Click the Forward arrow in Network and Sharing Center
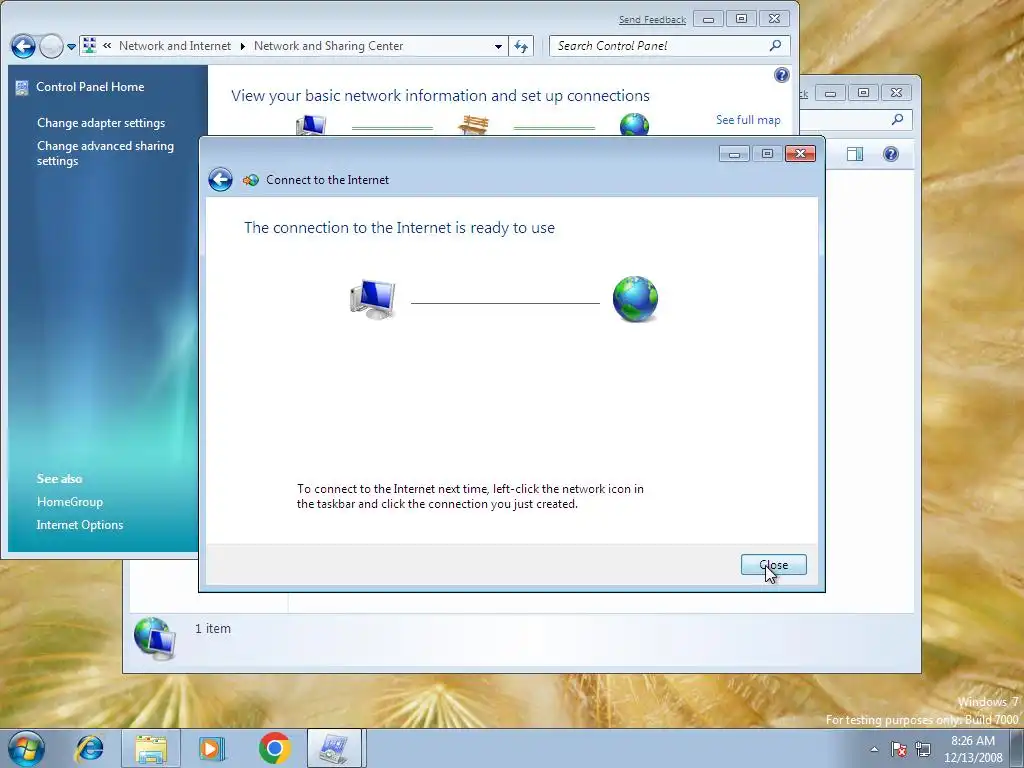The width and height of the screenshot is (1024, 768). coord(51,46)
